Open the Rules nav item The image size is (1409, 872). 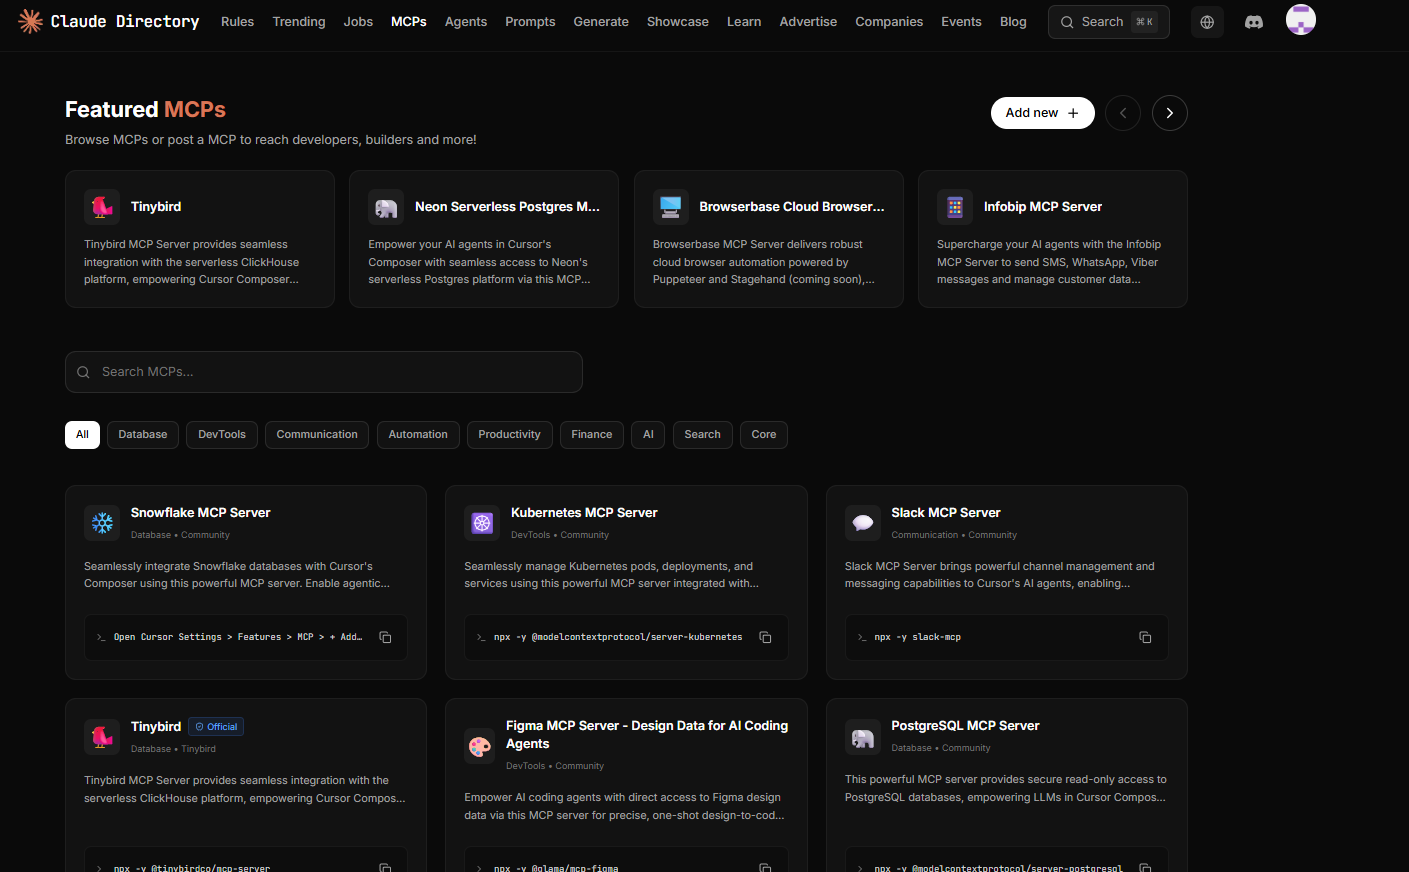coord(237,22)
